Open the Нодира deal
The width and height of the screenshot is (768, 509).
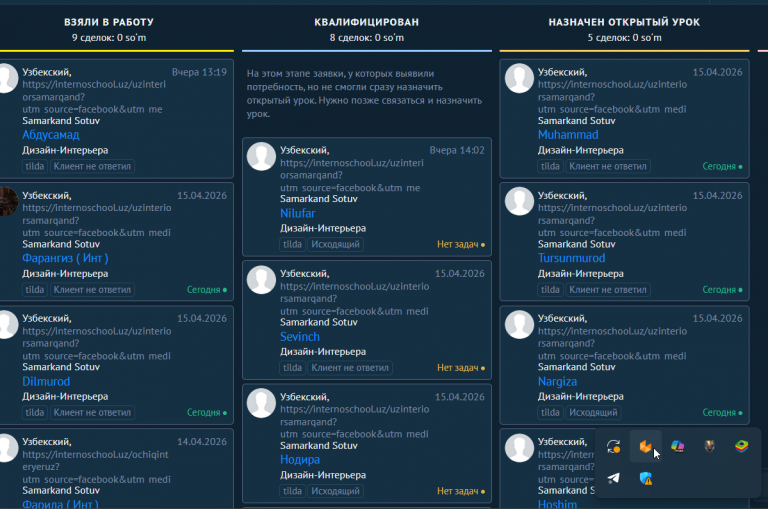300,460
